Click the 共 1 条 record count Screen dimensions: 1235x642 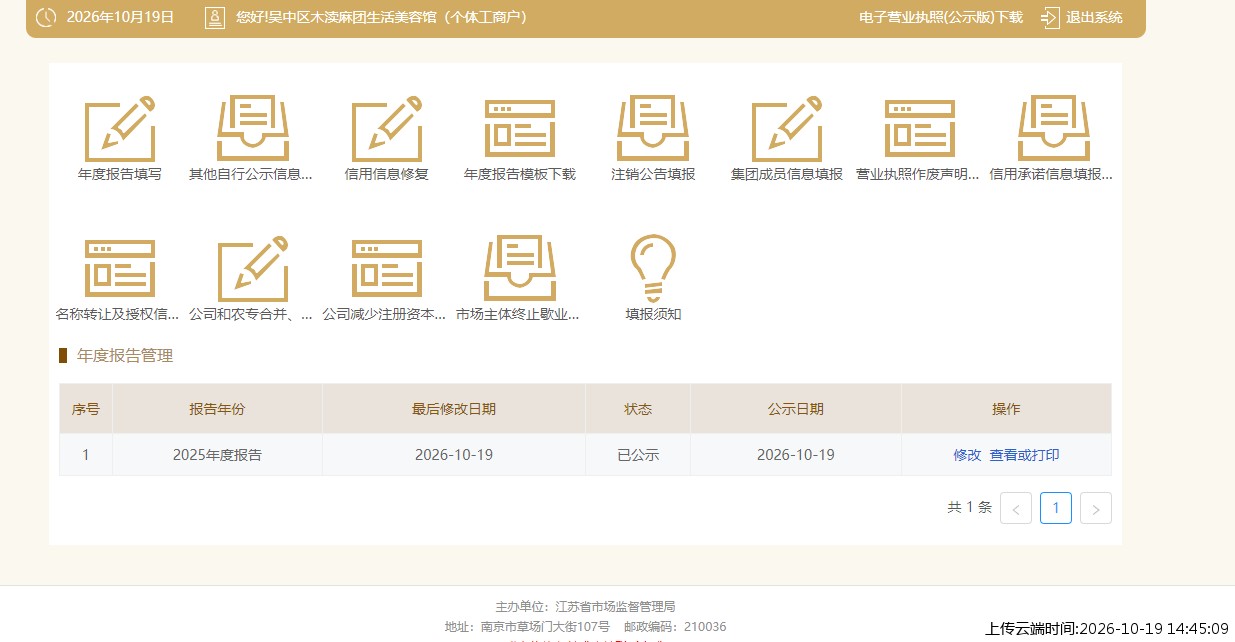point(969,507)
